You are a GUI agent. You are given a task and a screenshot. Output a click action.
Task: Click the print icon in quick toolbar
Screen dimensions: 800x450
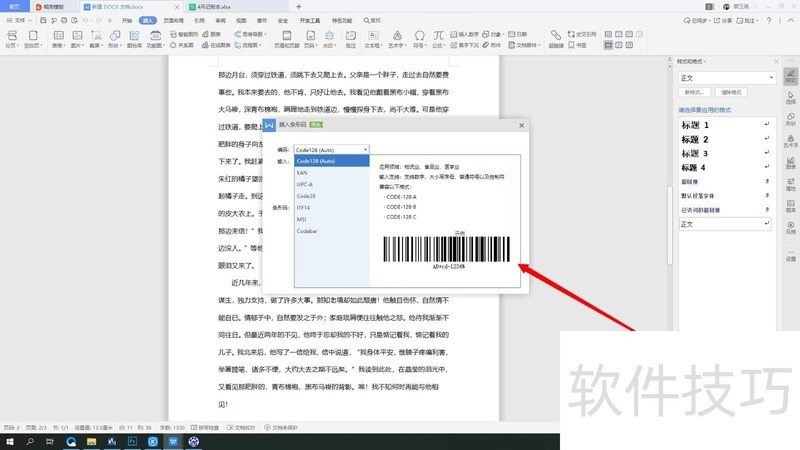[x=64, y=20]
